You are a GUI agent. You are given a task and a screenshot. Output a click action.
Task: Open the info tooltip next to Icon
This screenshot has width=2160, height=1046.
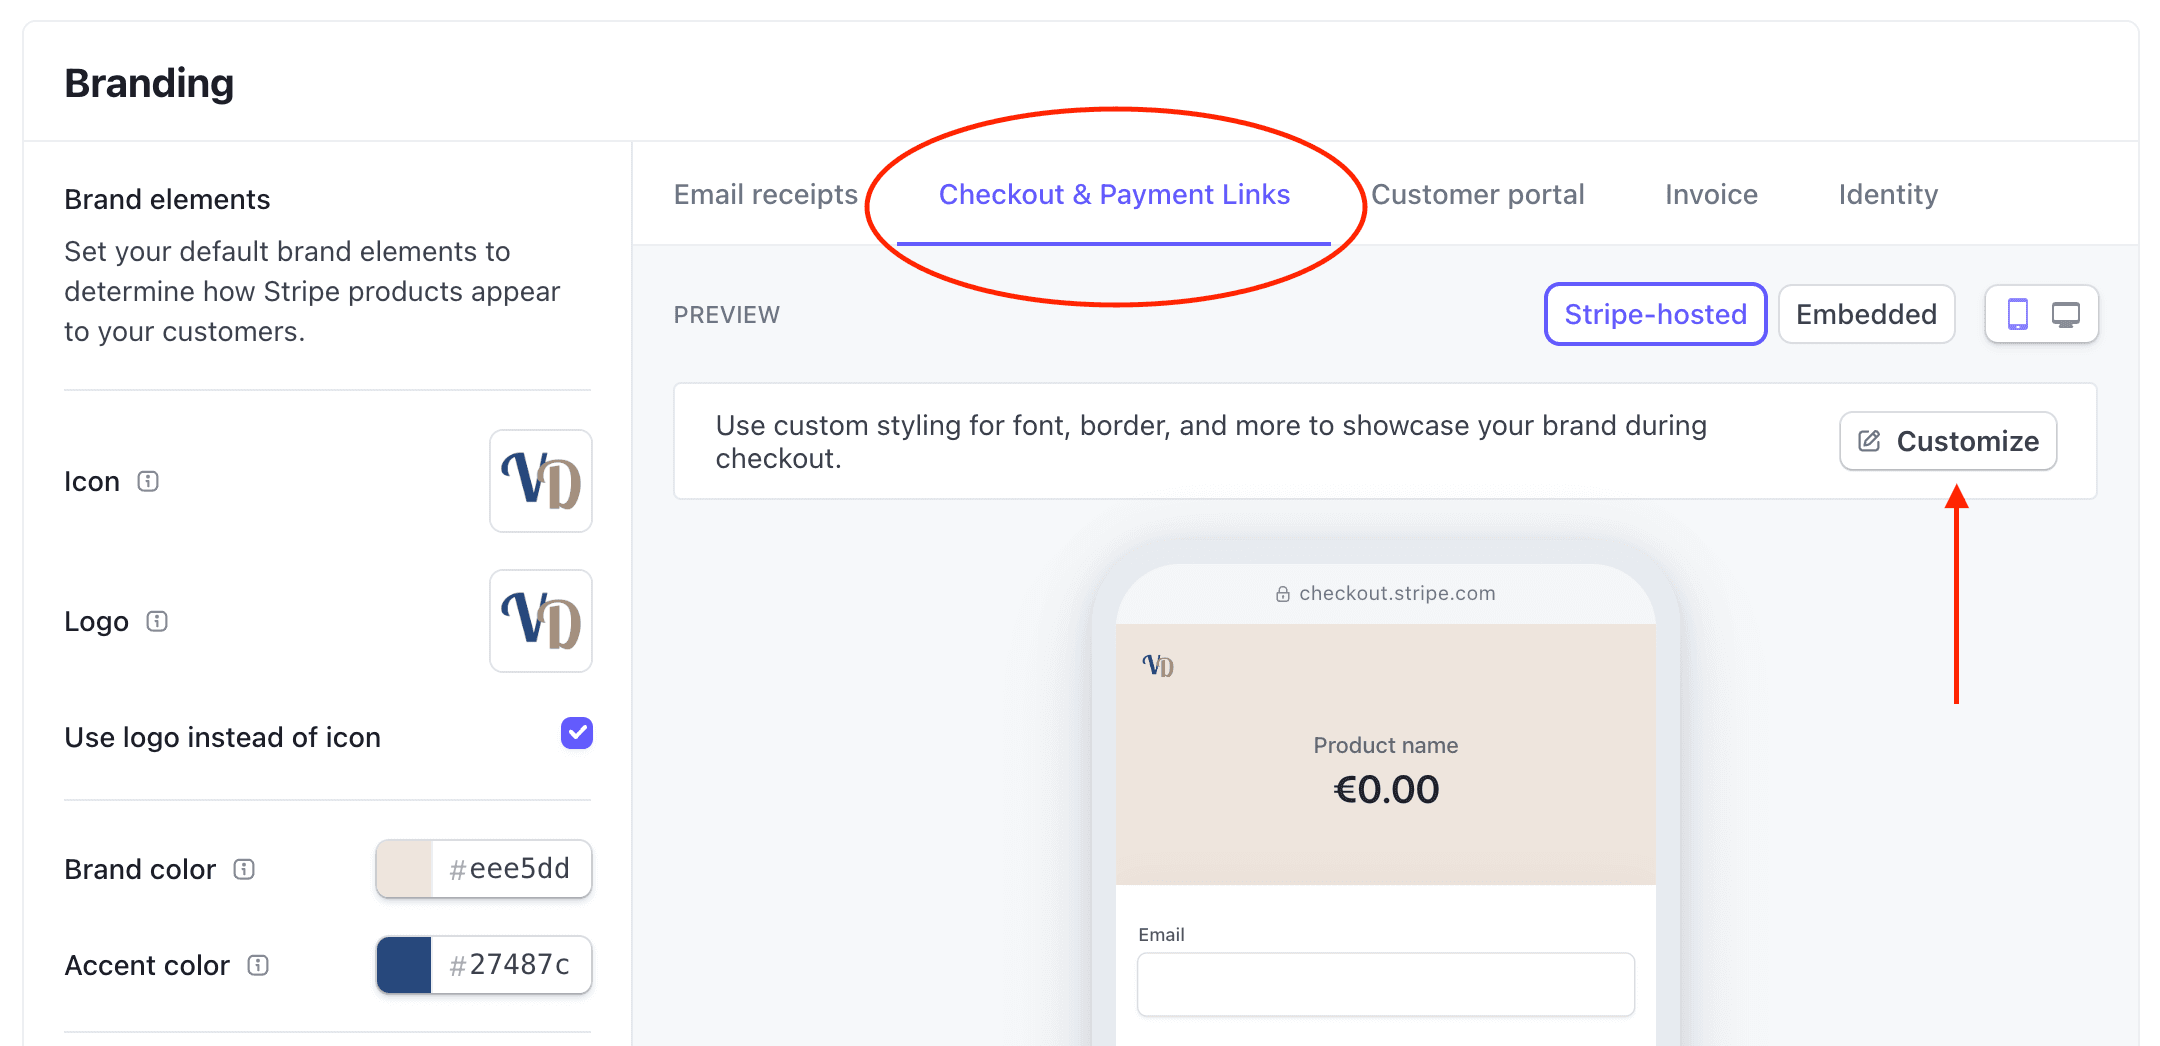(x=148, y=481)
